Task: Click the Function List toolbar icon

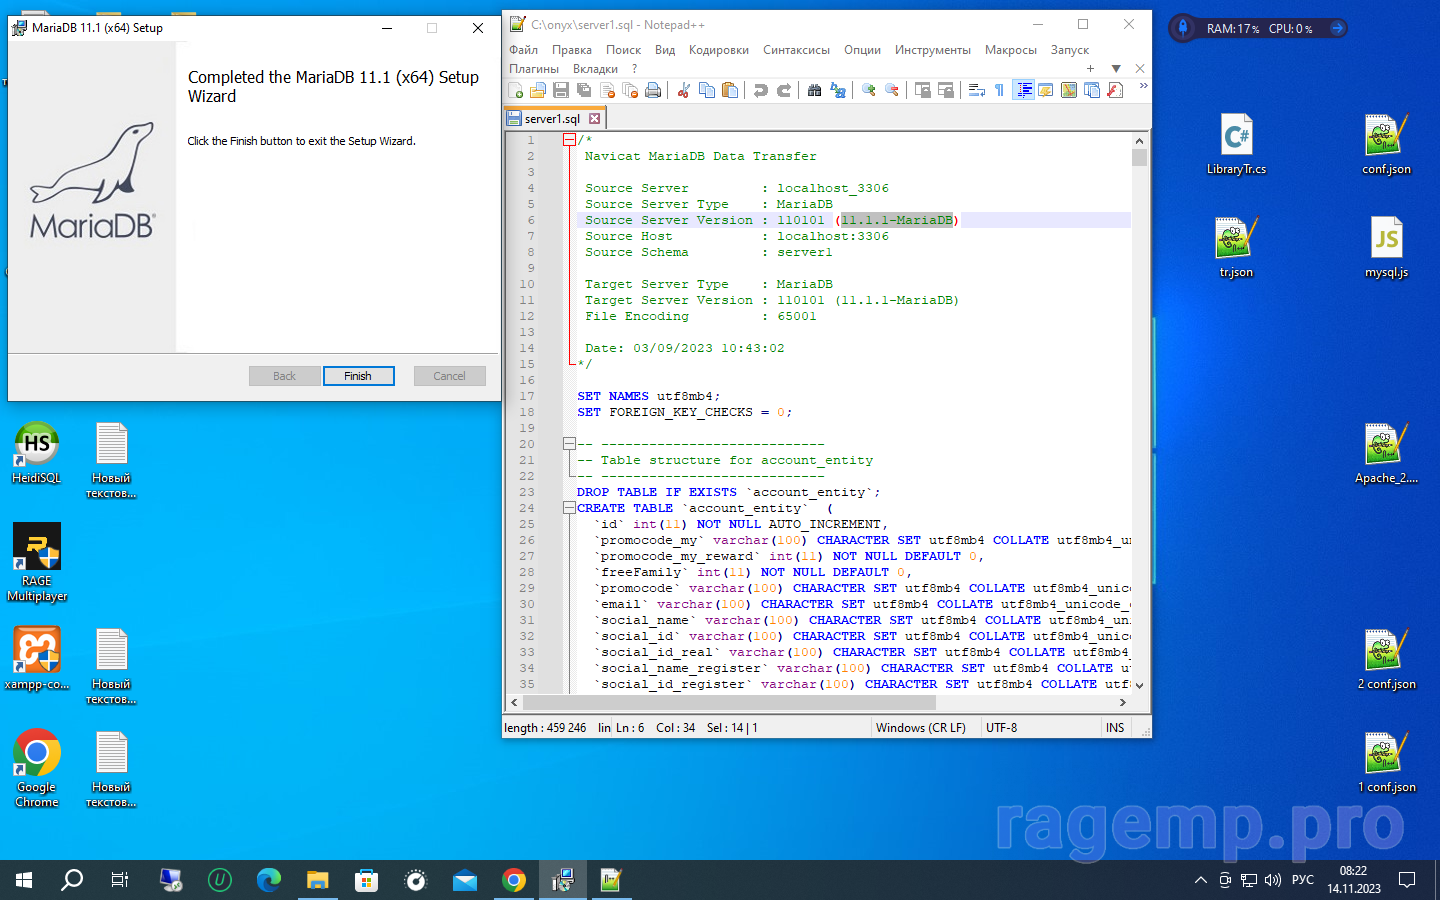Action: coord(1115,90)
